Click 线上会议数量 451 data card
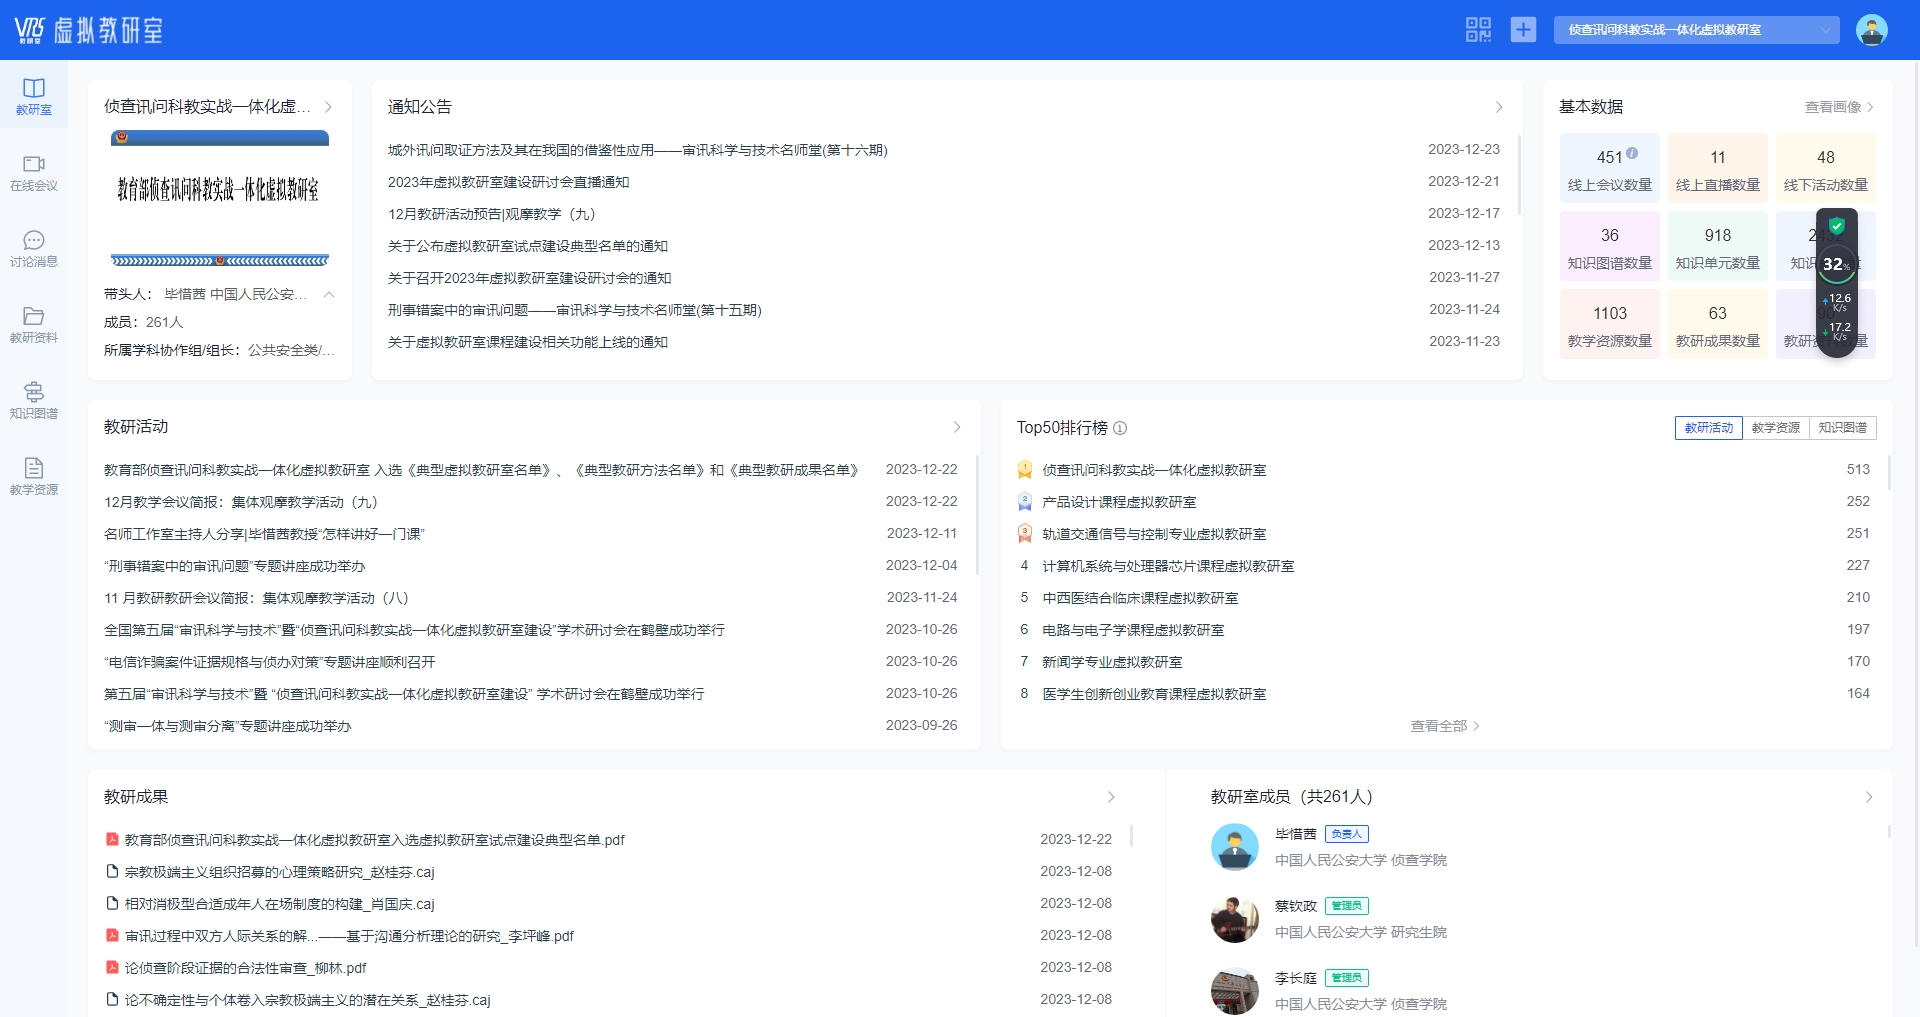The height and width of the screenshot is (1017, 1920). pyautogui.click(x=1609, y=168)
